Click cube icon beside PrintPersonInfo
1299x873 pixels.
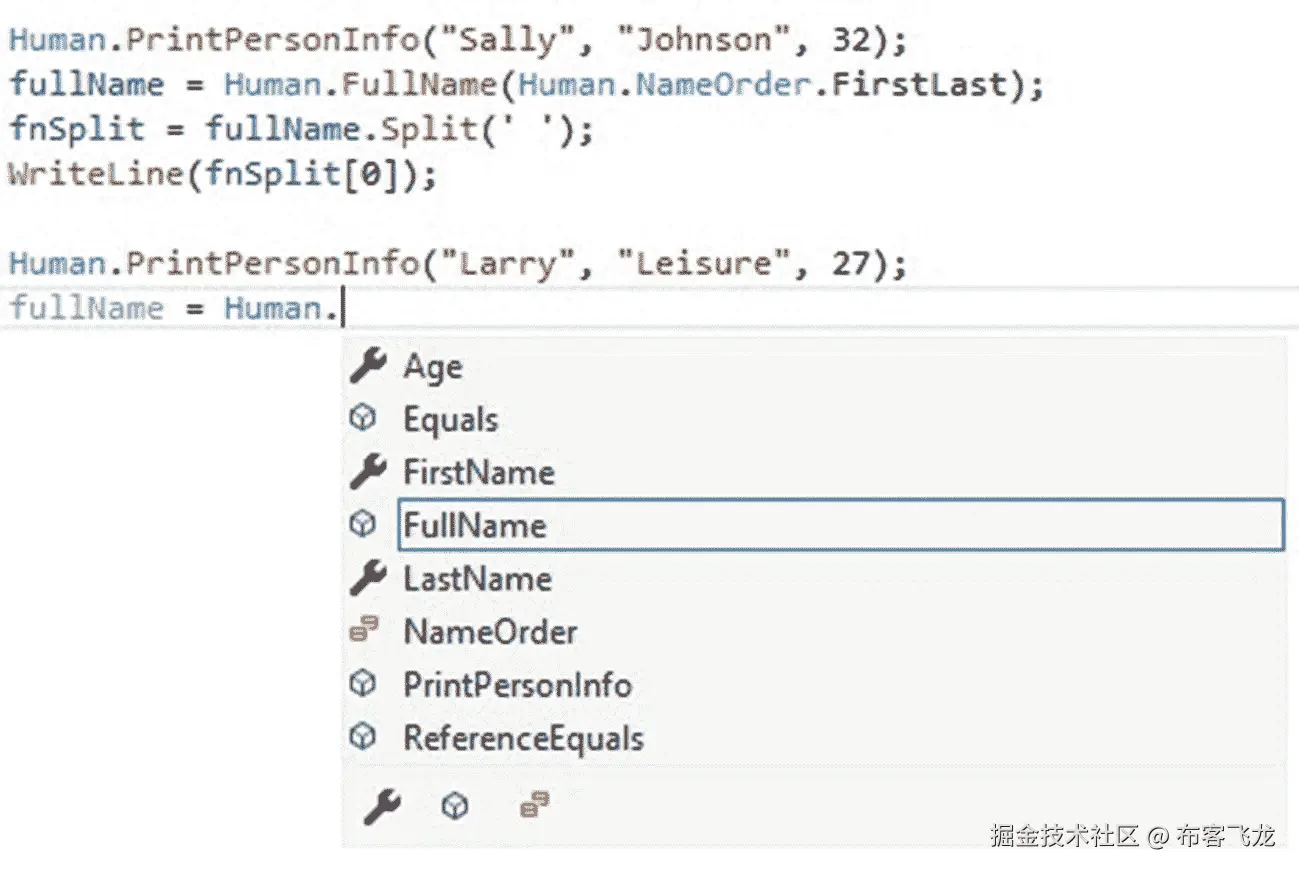(x=363, y=684)
